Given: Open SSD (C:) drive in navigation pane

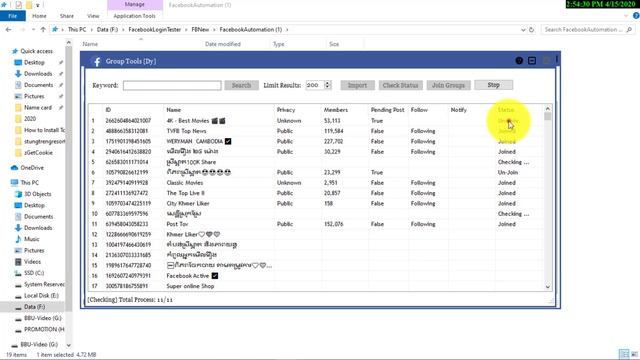Looking at the screenshot, I should pyautogui.click(x=34, y=273).
